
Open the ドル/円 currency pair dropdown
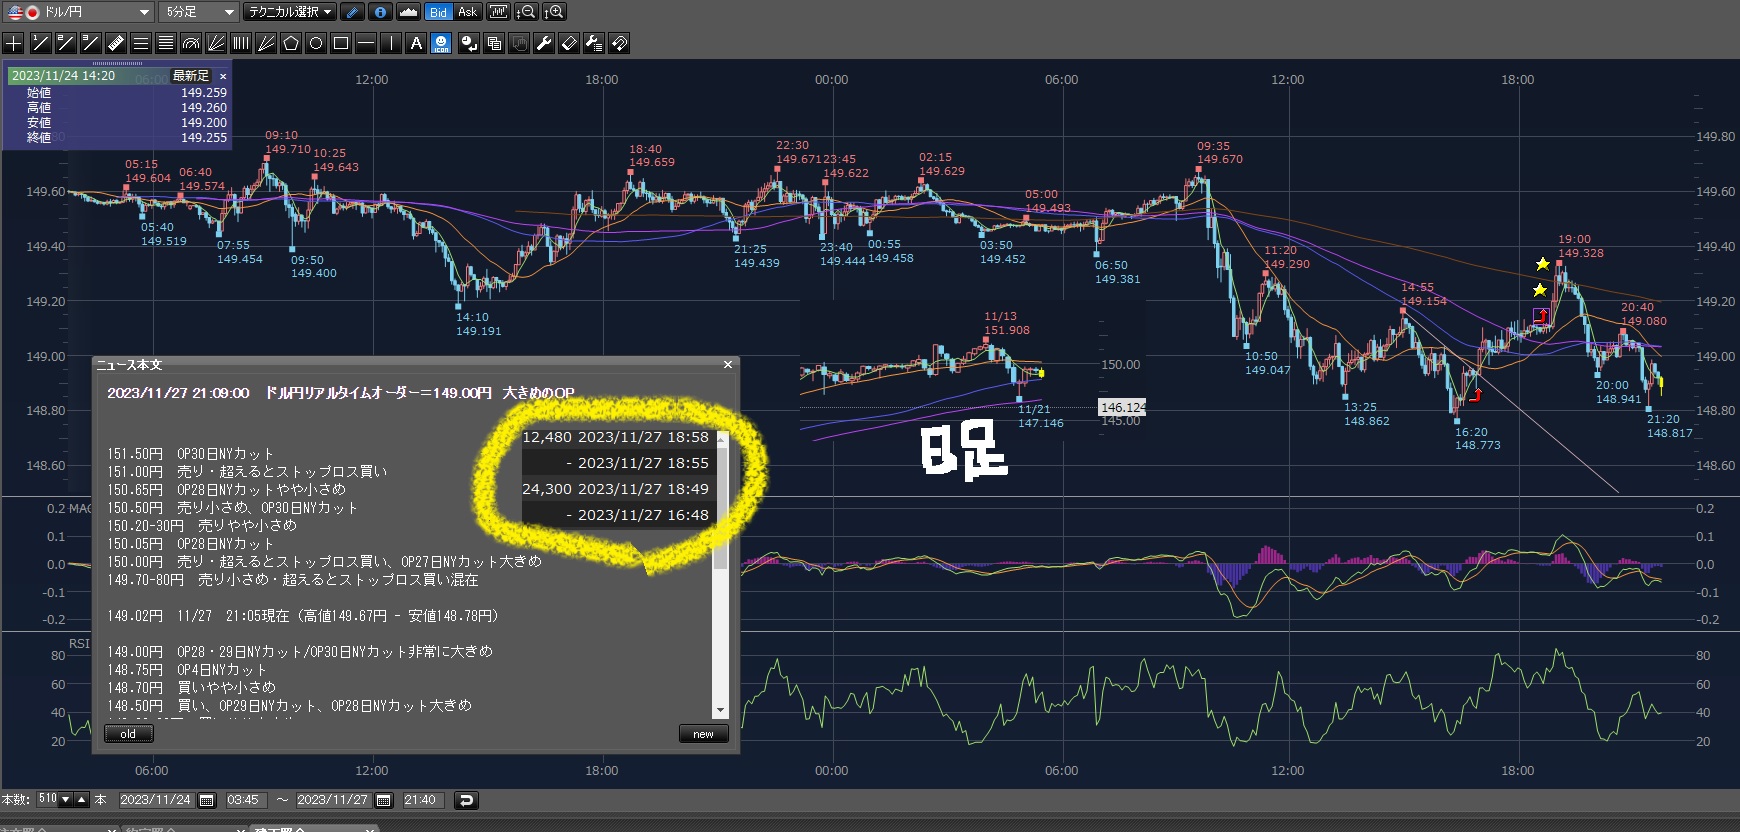point(78,12)
